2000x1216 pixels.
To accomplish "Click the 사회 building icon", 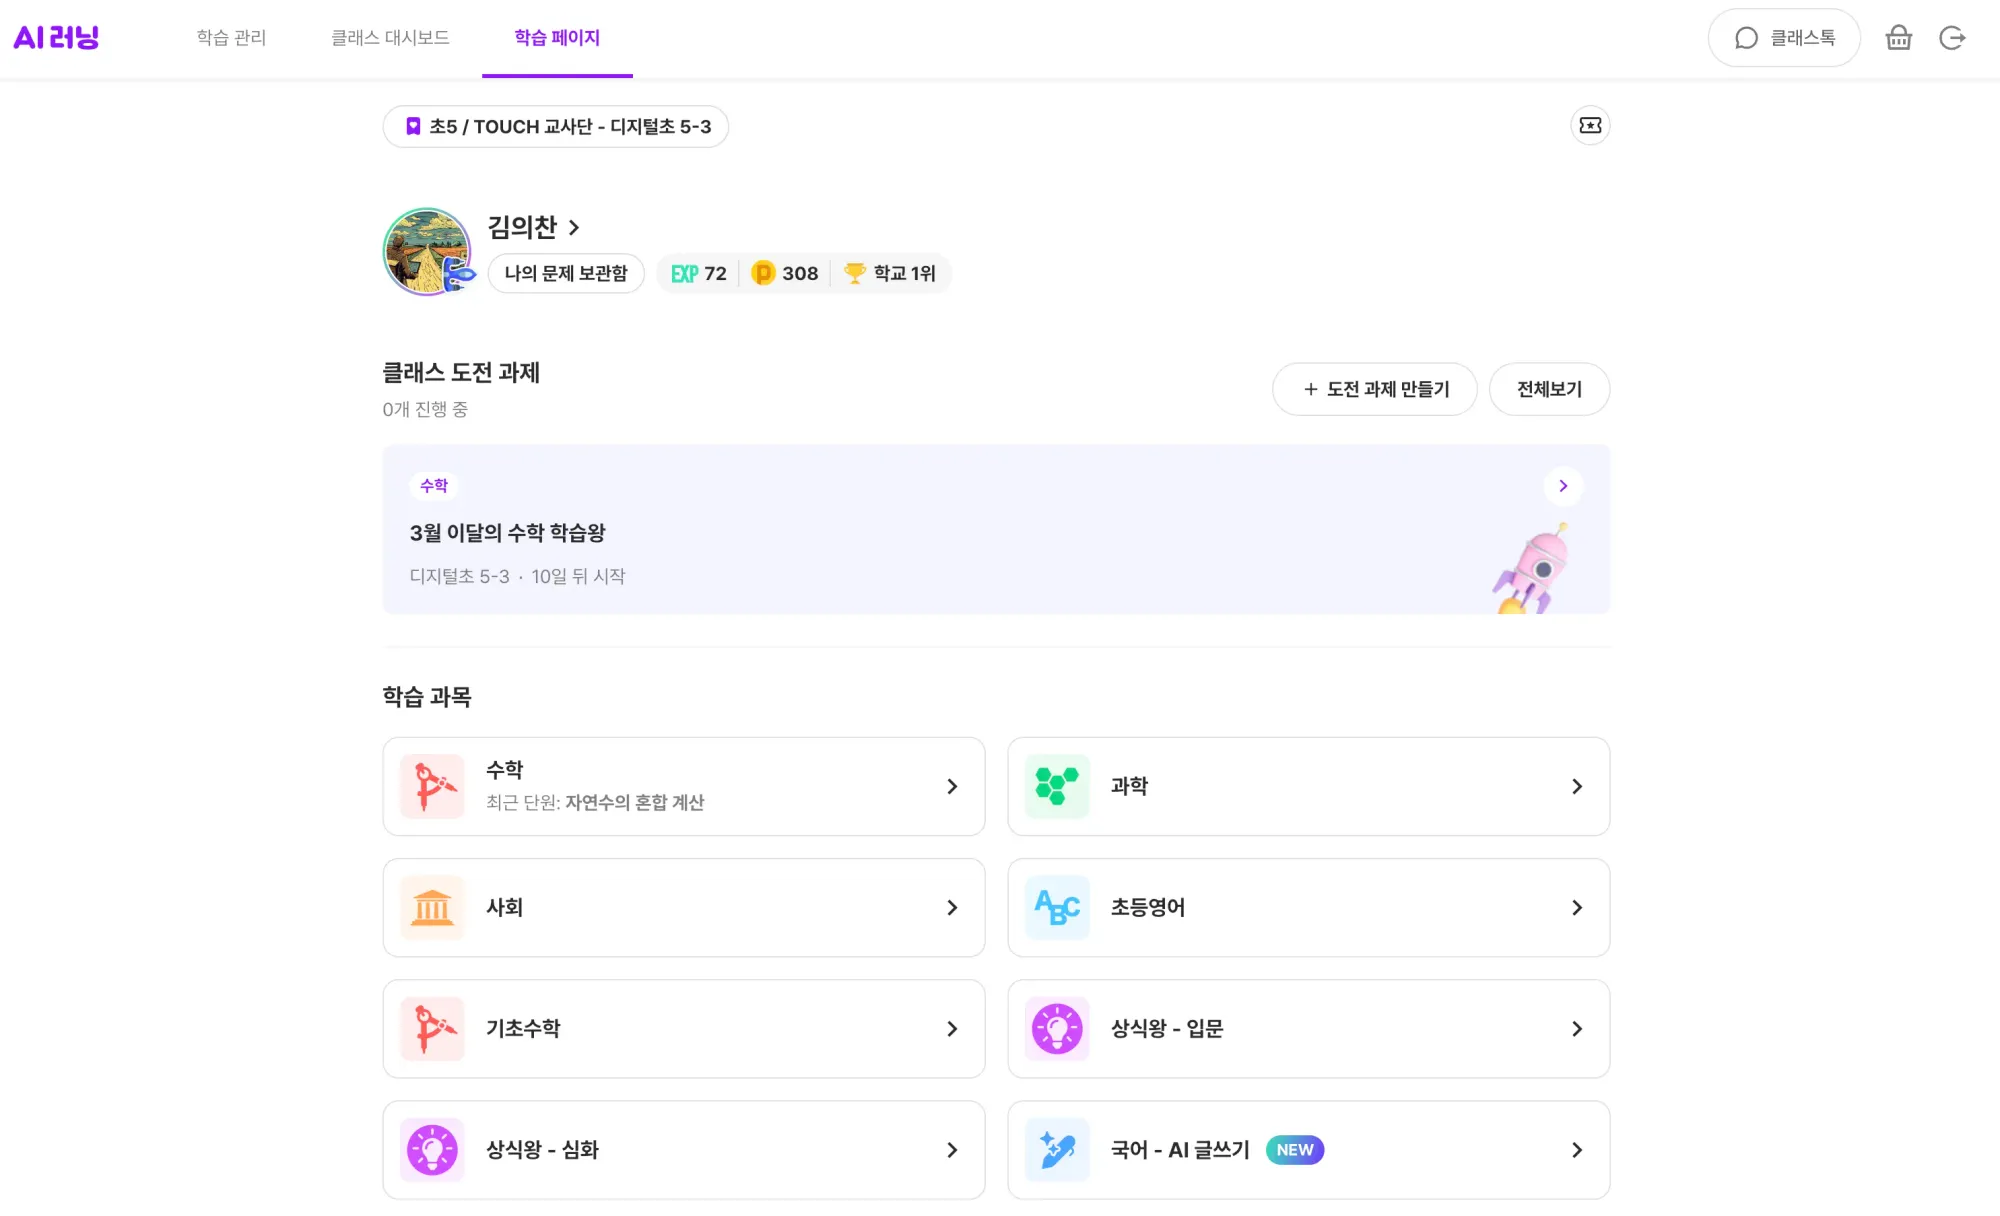I will pyautogui.click(x=431, y=907).
